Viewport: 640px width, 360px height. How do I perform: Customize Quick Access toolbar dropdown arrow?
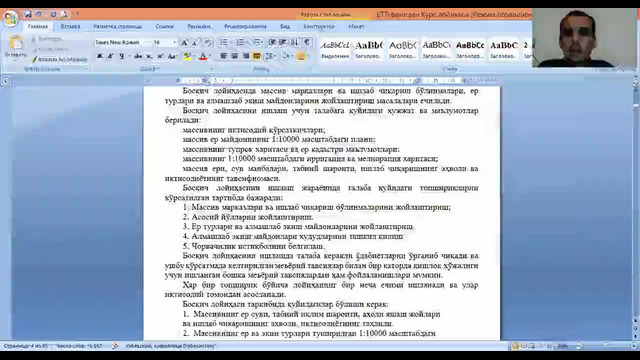77,15
